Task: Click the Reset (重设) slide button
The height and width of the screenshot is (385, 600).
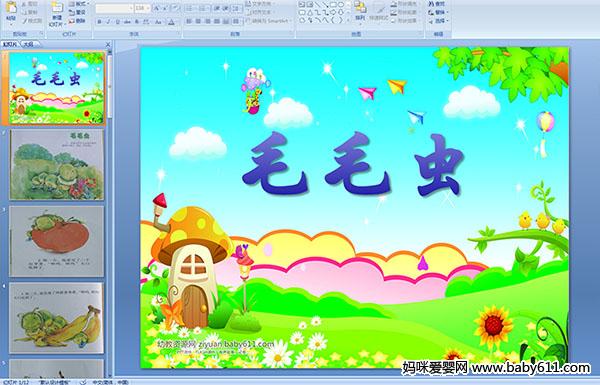Action: point(77,12)
